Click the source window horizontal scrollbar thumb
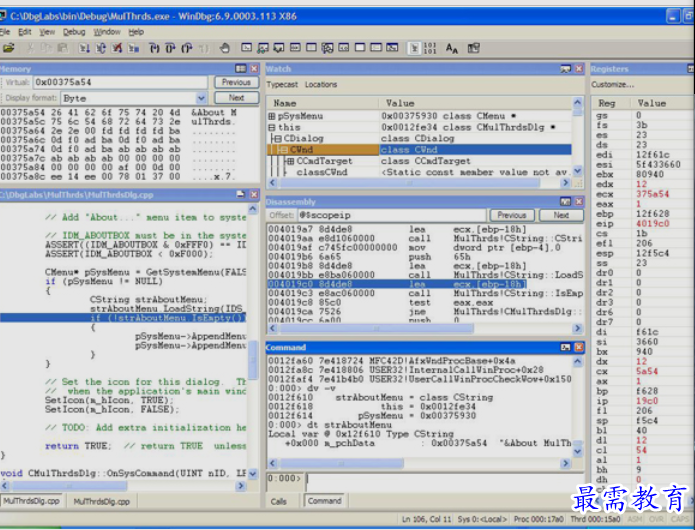This screenshot has height=530, width=695. 70,486
